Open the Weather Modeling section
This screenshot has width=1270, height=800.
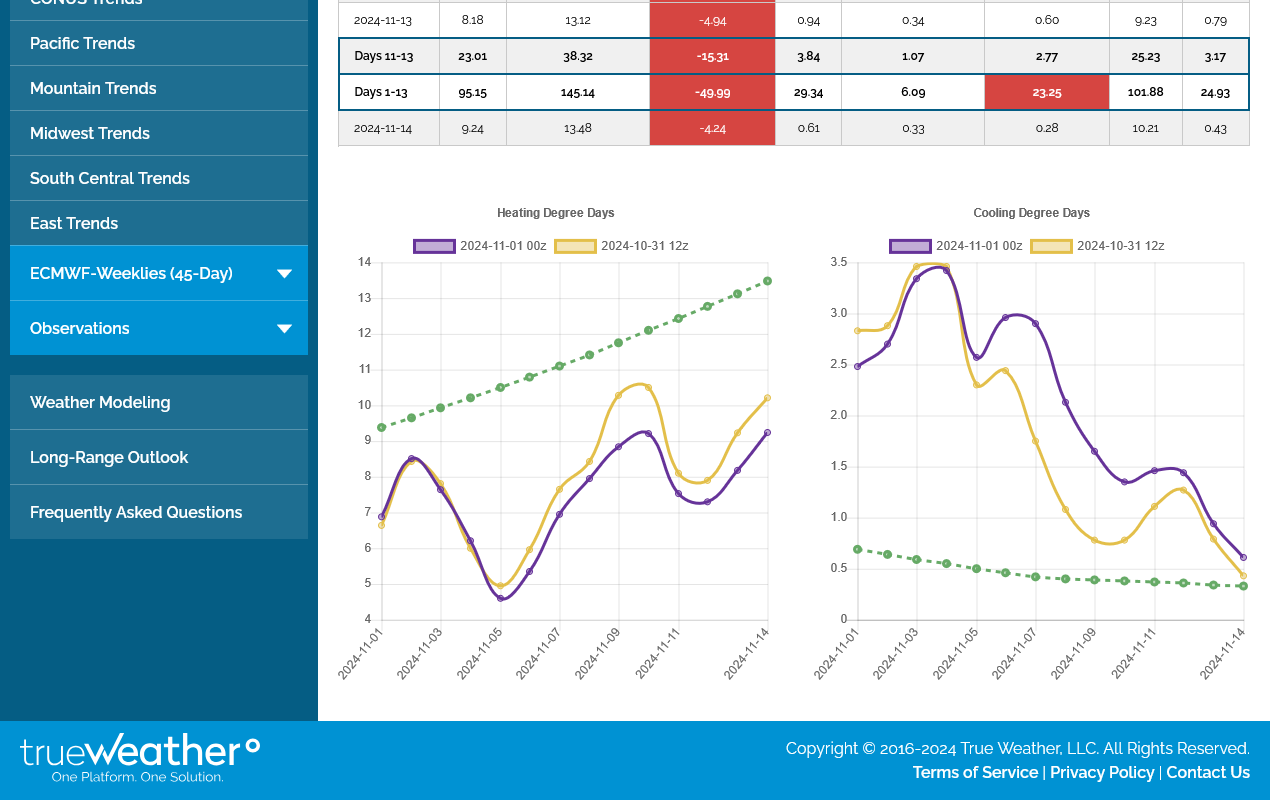[x=100, y=402]
